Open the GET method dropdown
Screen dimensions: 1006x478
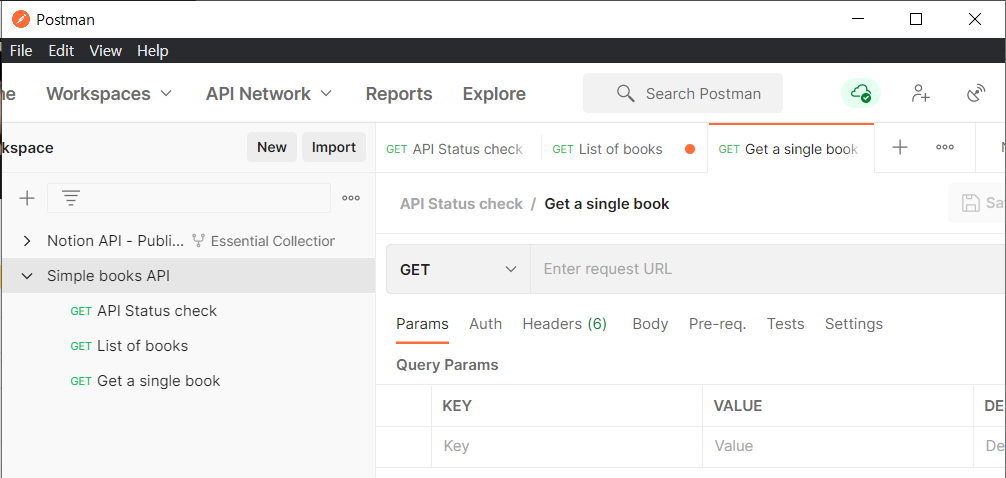tap(458, 269)
